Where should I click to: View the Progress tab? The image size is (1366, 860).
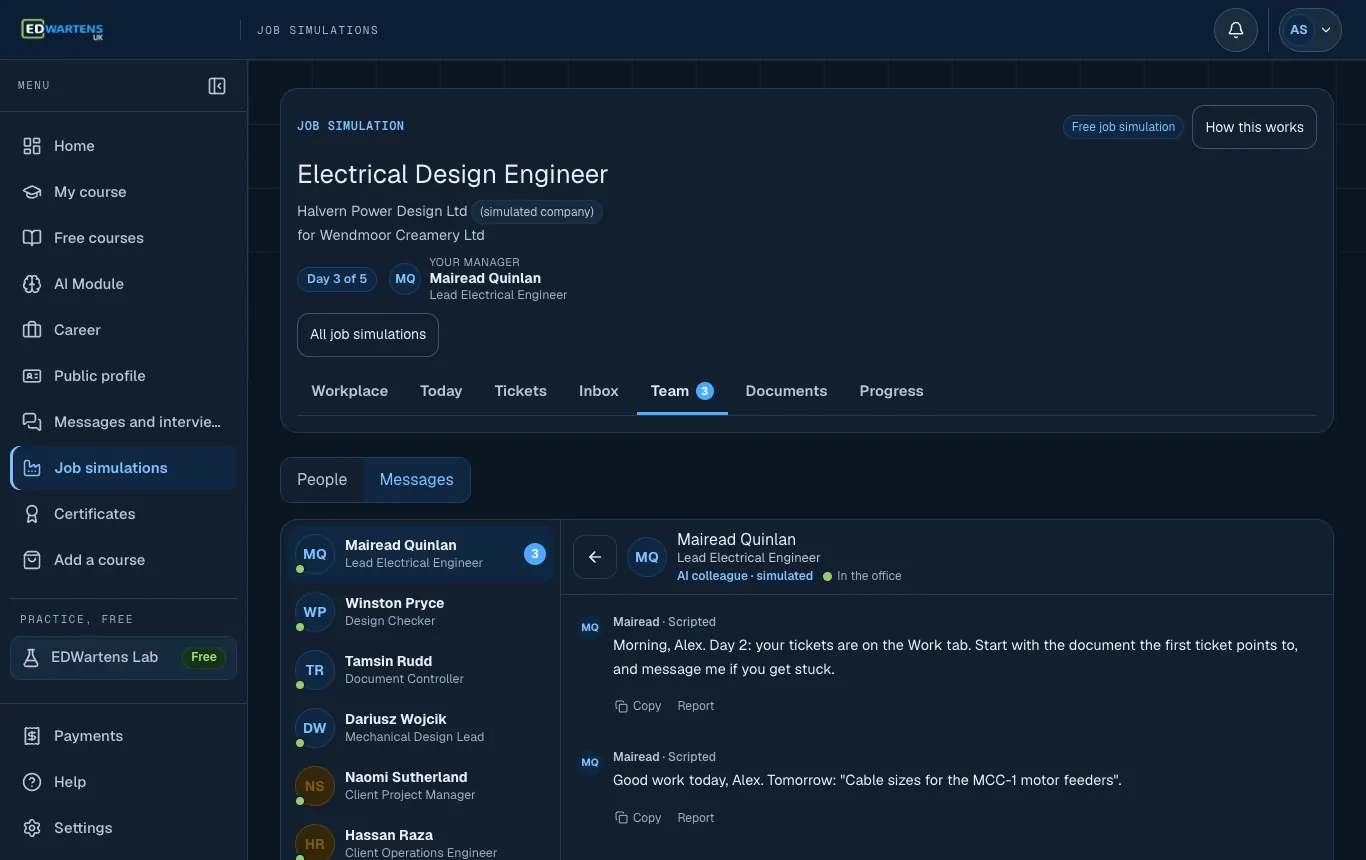pos(891,391)
